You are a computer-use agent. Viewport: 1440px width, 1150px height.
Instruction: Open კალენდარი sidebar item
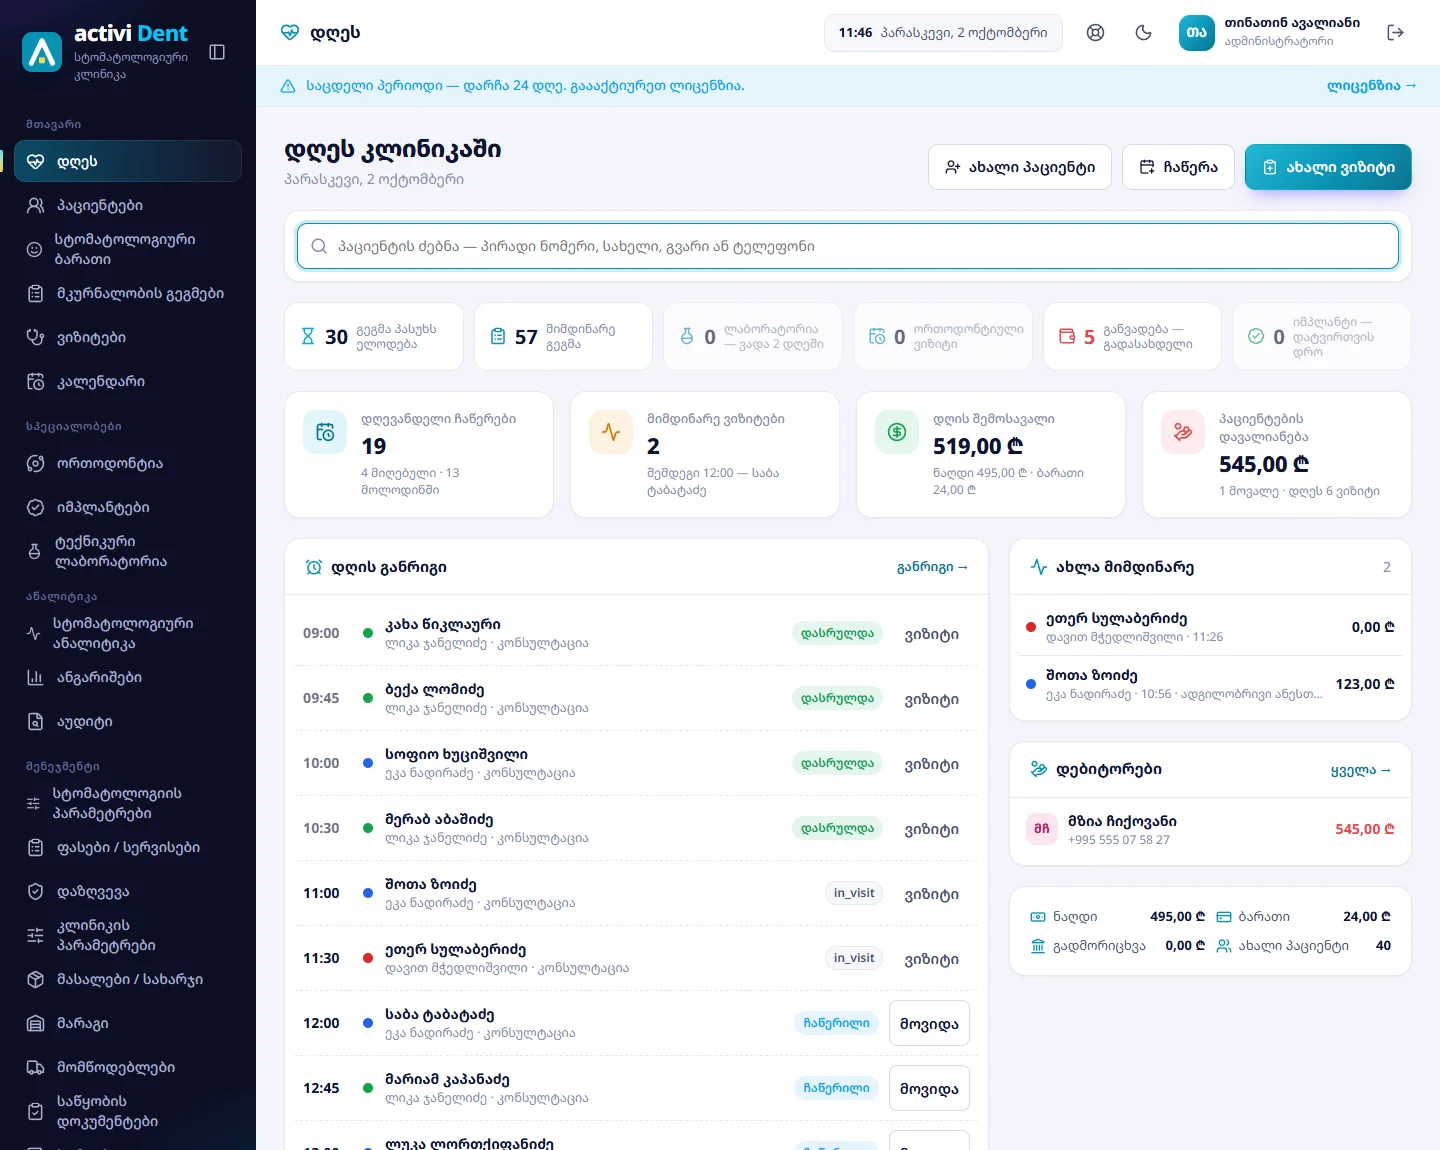point(128,381)
